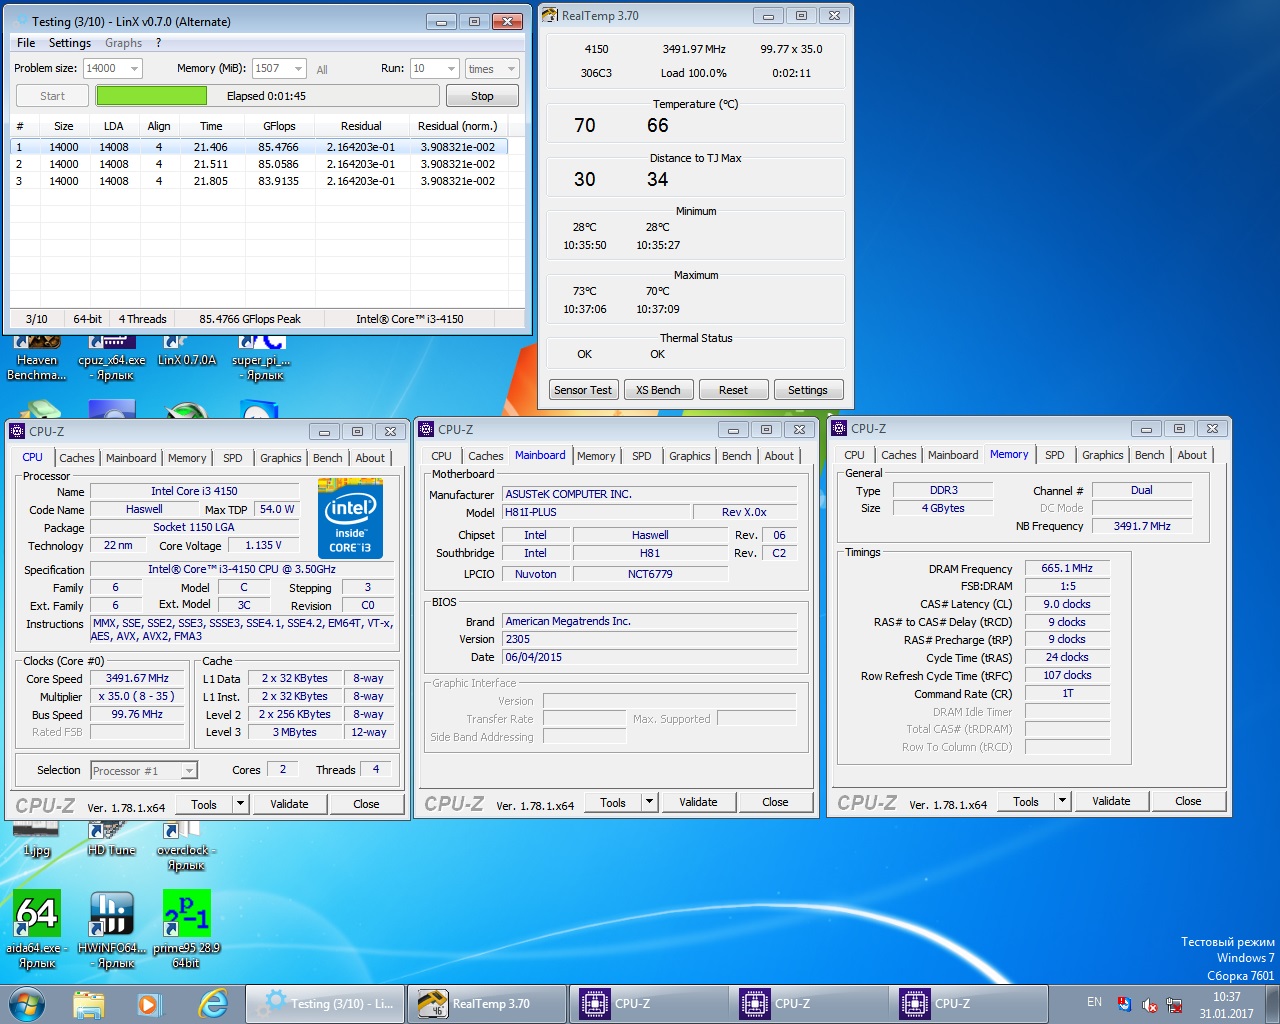Open the Run count dropdown in LinX
Image resolution: width=1280 pixels, height=1024 pixels.
click(x=451, y=68)
